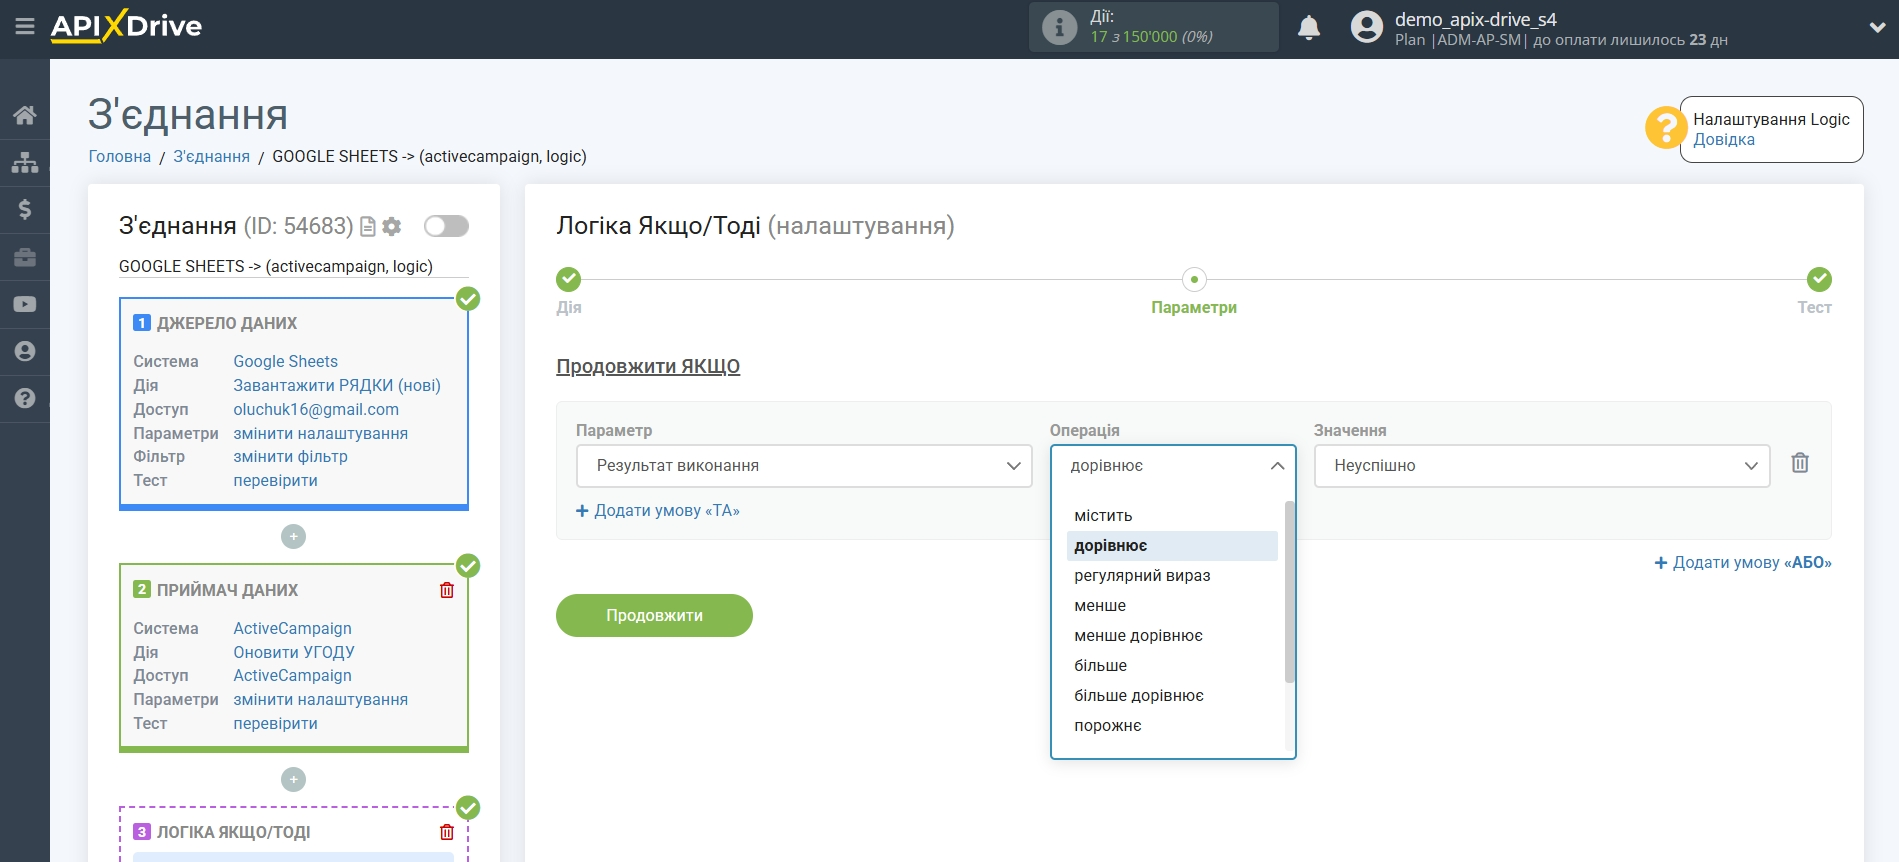Toggle the connection on/off switch
Image resolution: width=1899 pixels, height=862 pixels.
446,226
